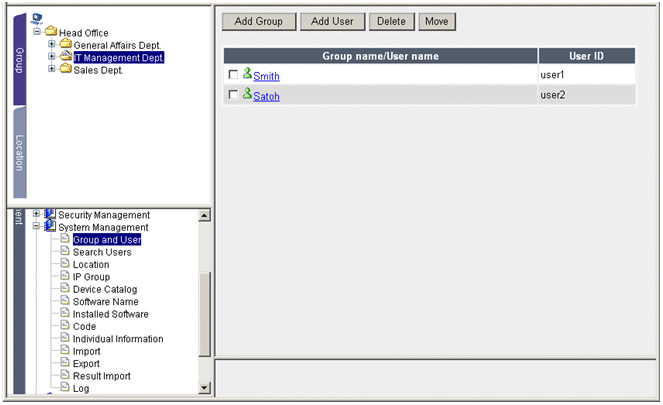Click the page icon beside Location menu item
The width and height of the screenshot is (663, 405).
click(x=65, y=263)
